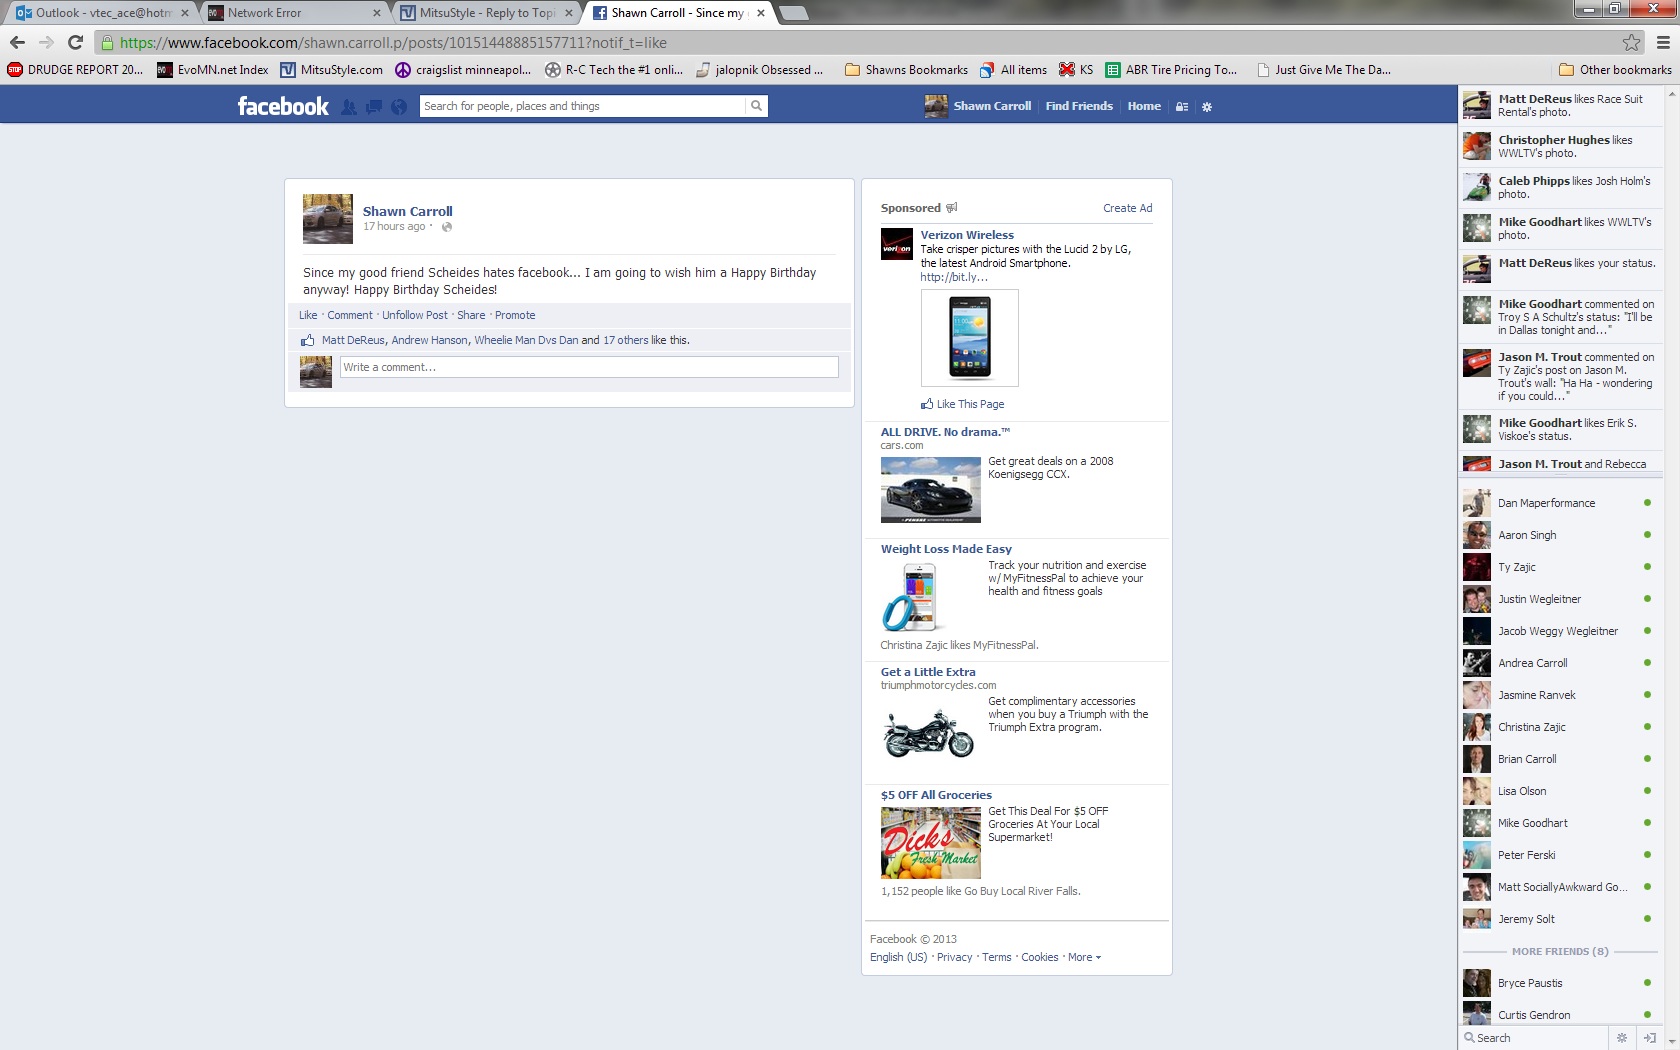This screenshot has width=1680, height=1050.
Task: Toggle Like on Shawn Carroll's post
Action: (x=308, y=315)
